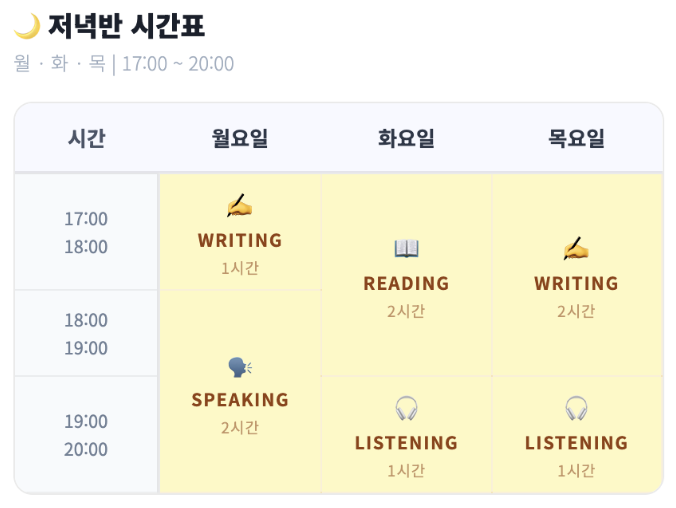This screenshot has height=508, width=676.
Task: Open Thursday's WRITING 2시간 class
Action: pyautogui.click(x=577, y=275)
